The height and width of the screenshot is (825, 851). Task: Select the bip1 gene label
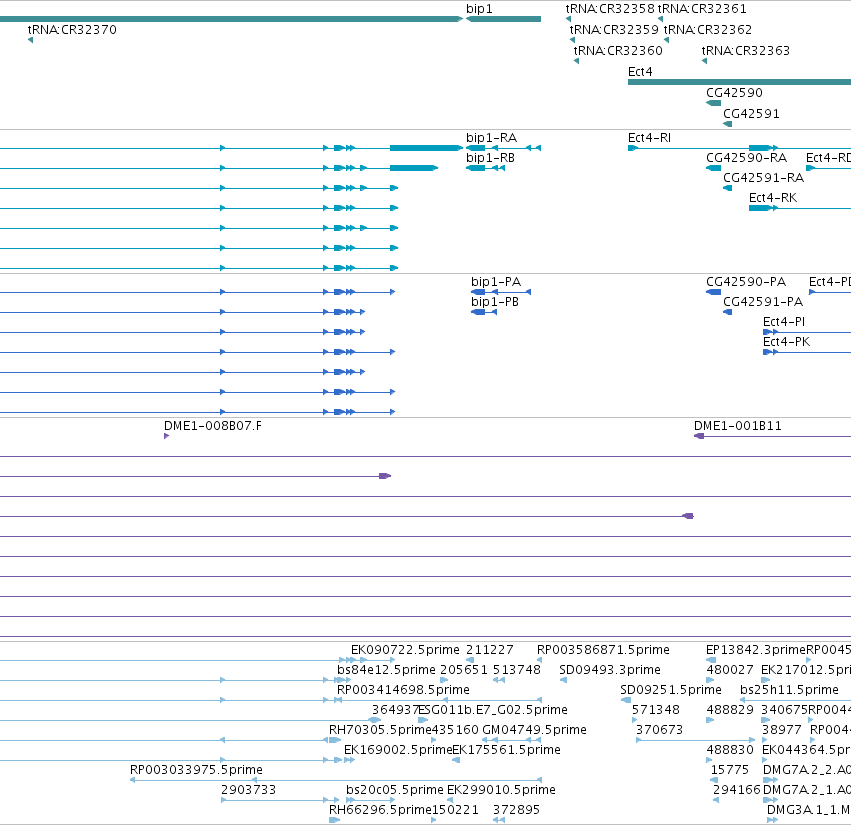pos(479,9)
